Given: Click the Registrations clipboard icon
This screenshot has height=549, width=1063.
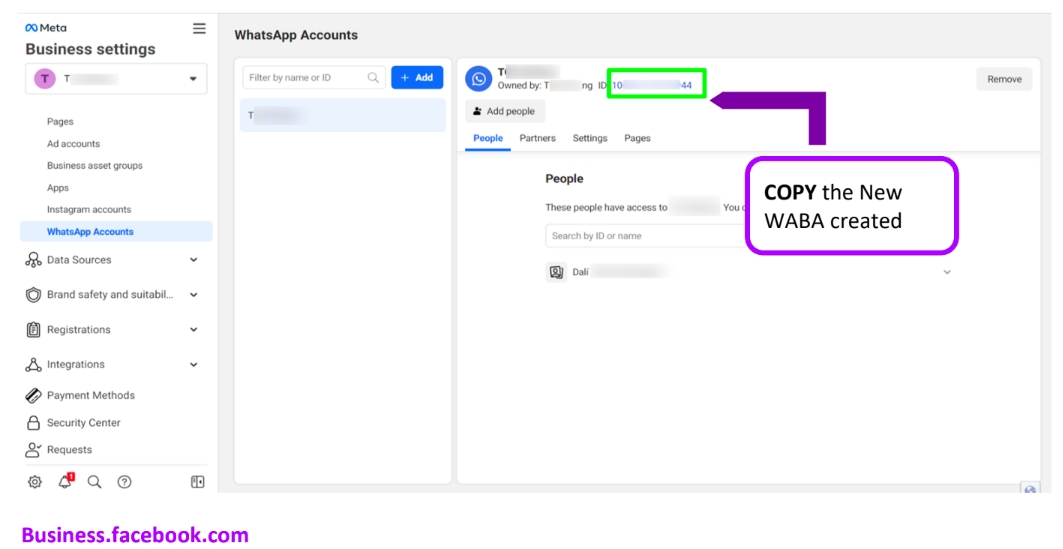Looking at the screenshot, I should pyautogui.click(x=33, y=329).
